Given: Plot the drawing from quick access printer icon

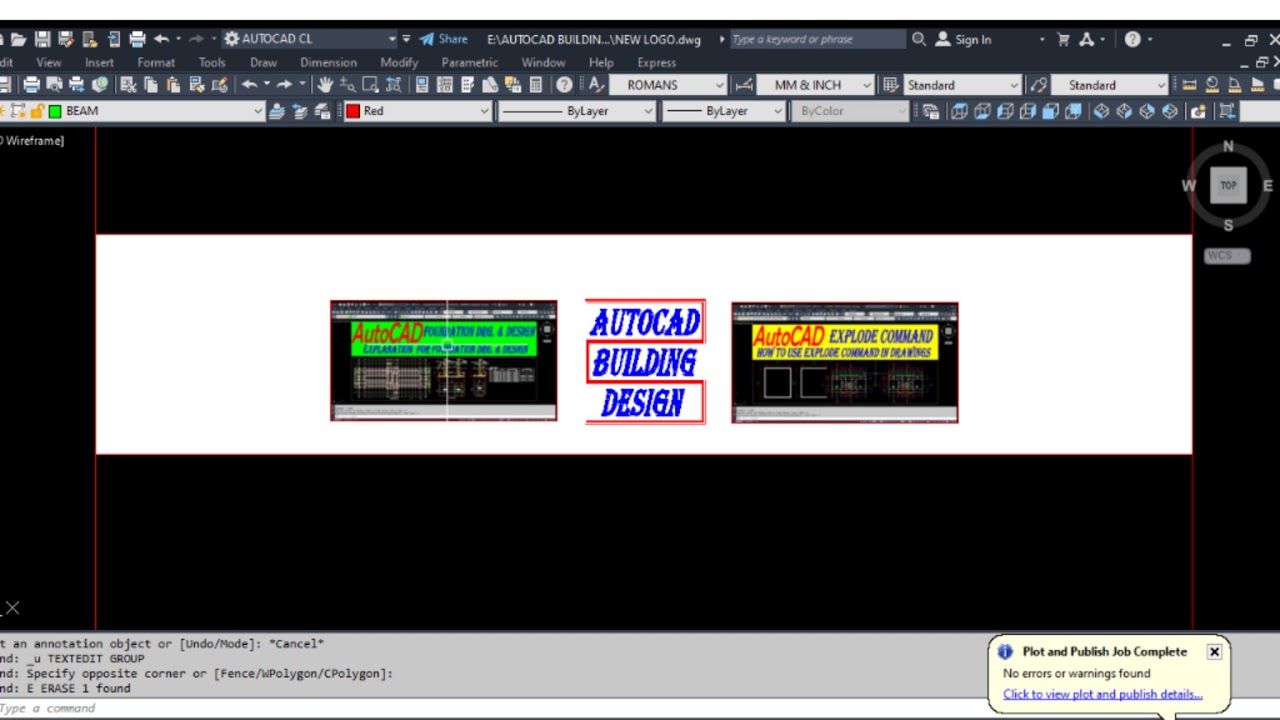Looking at the screenshot, I should click(137, 39).
